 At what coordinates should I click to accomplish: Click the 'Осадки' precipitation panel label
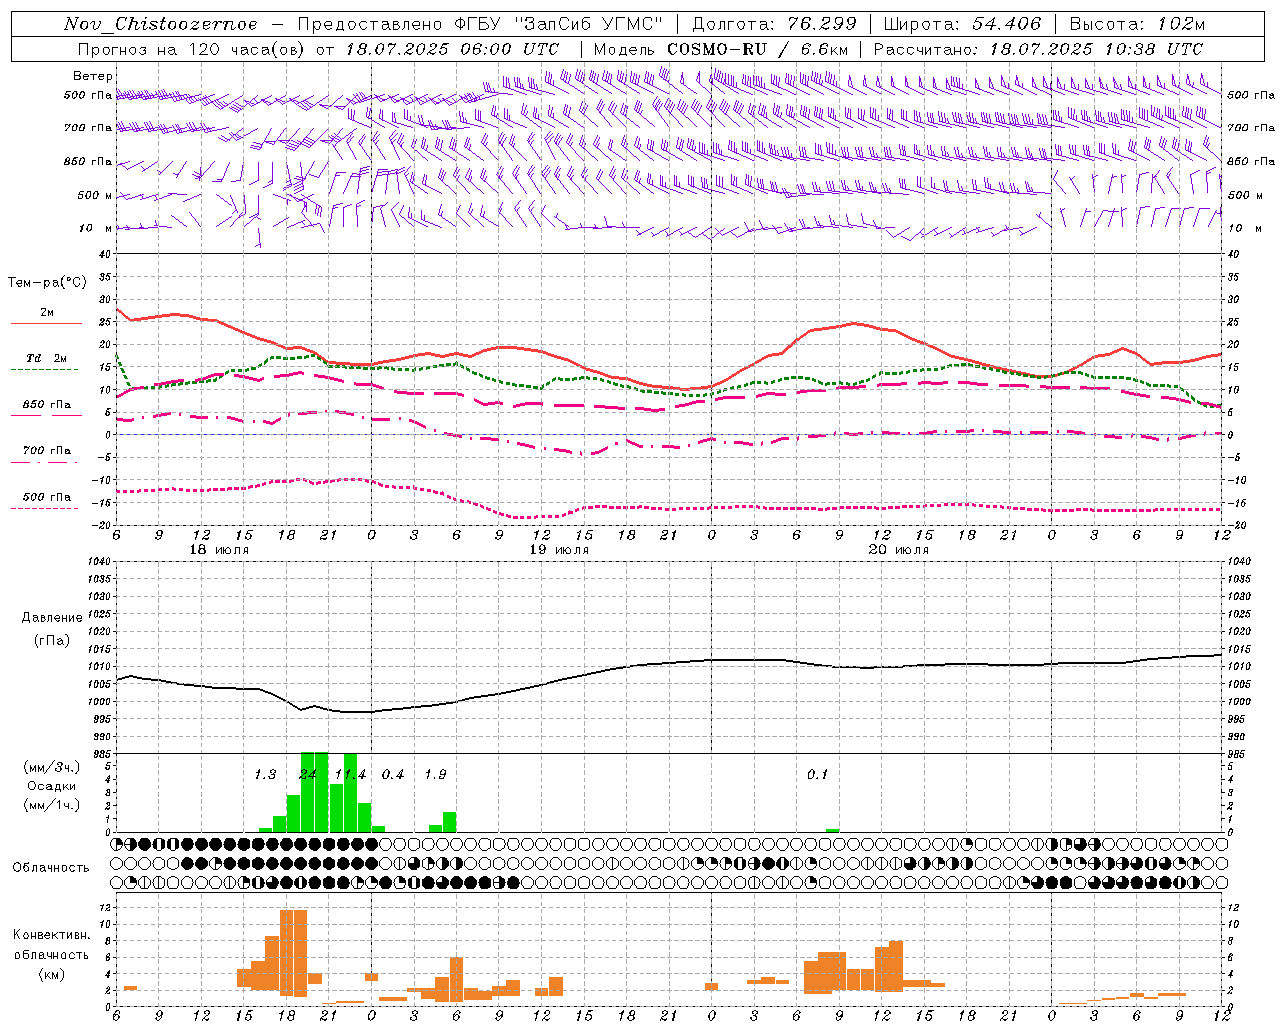[x=51, y=786]
